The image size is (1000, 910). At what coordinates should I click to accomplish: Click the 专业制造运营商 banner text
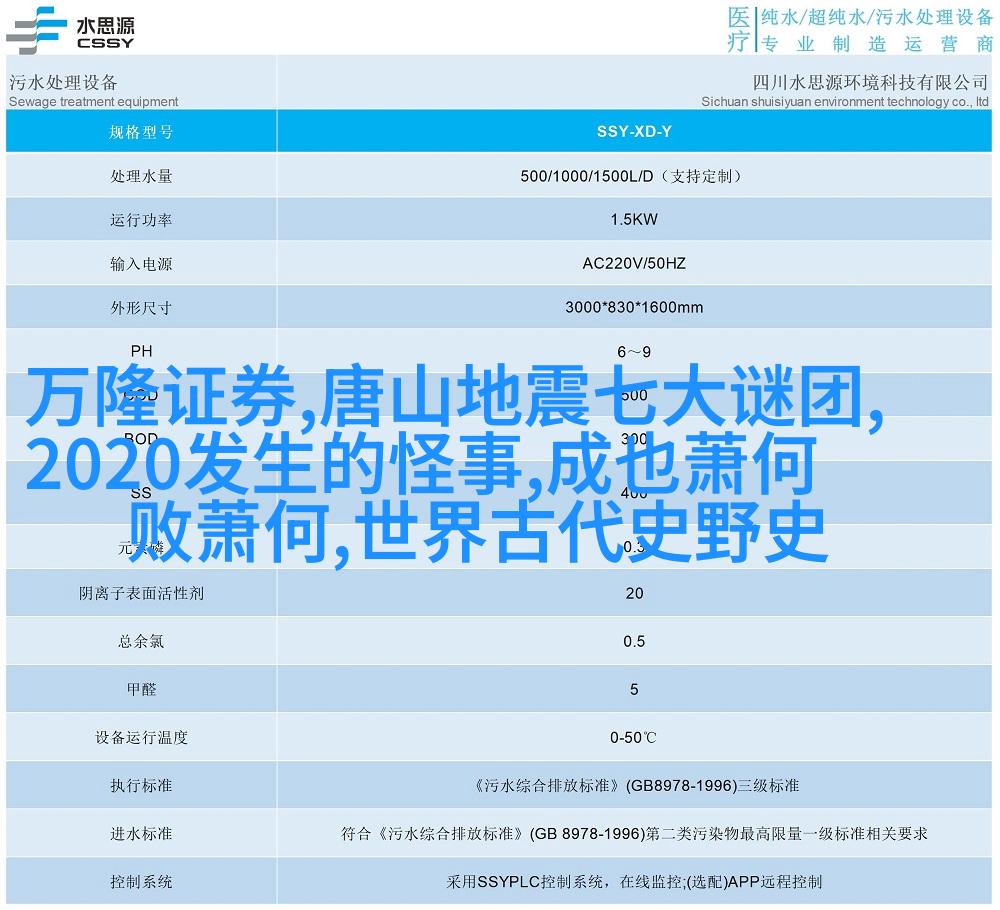click(877, 44)
